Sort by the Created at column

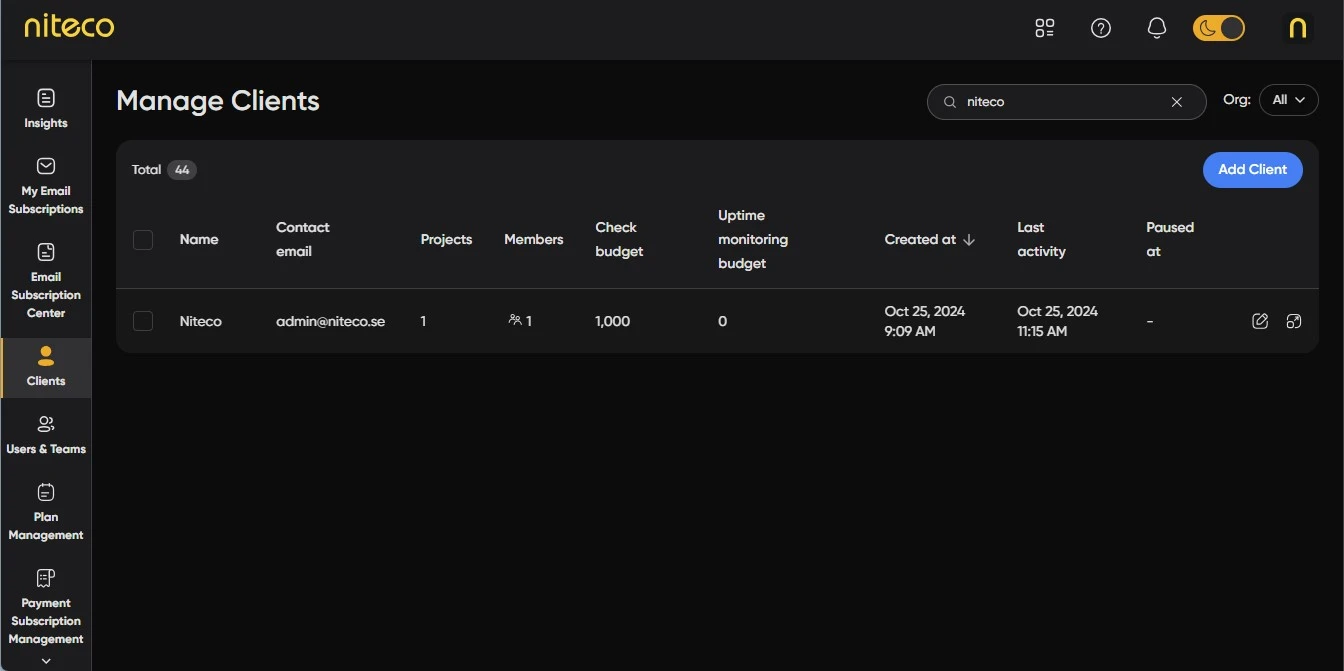point(929,240)
